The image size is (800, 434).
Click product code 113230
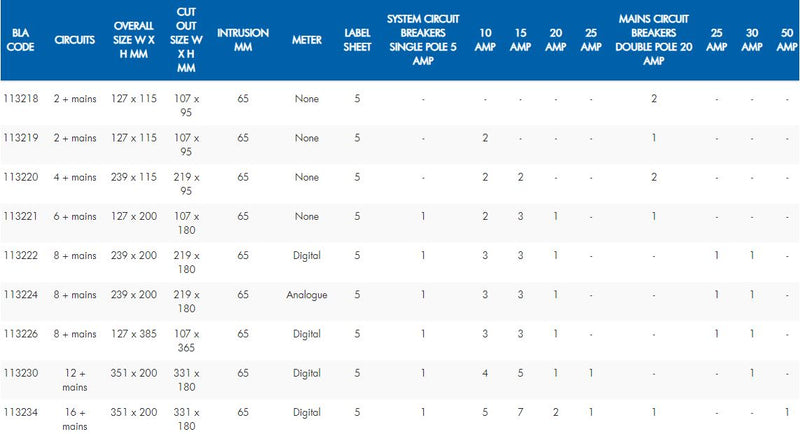click(20, 373)
